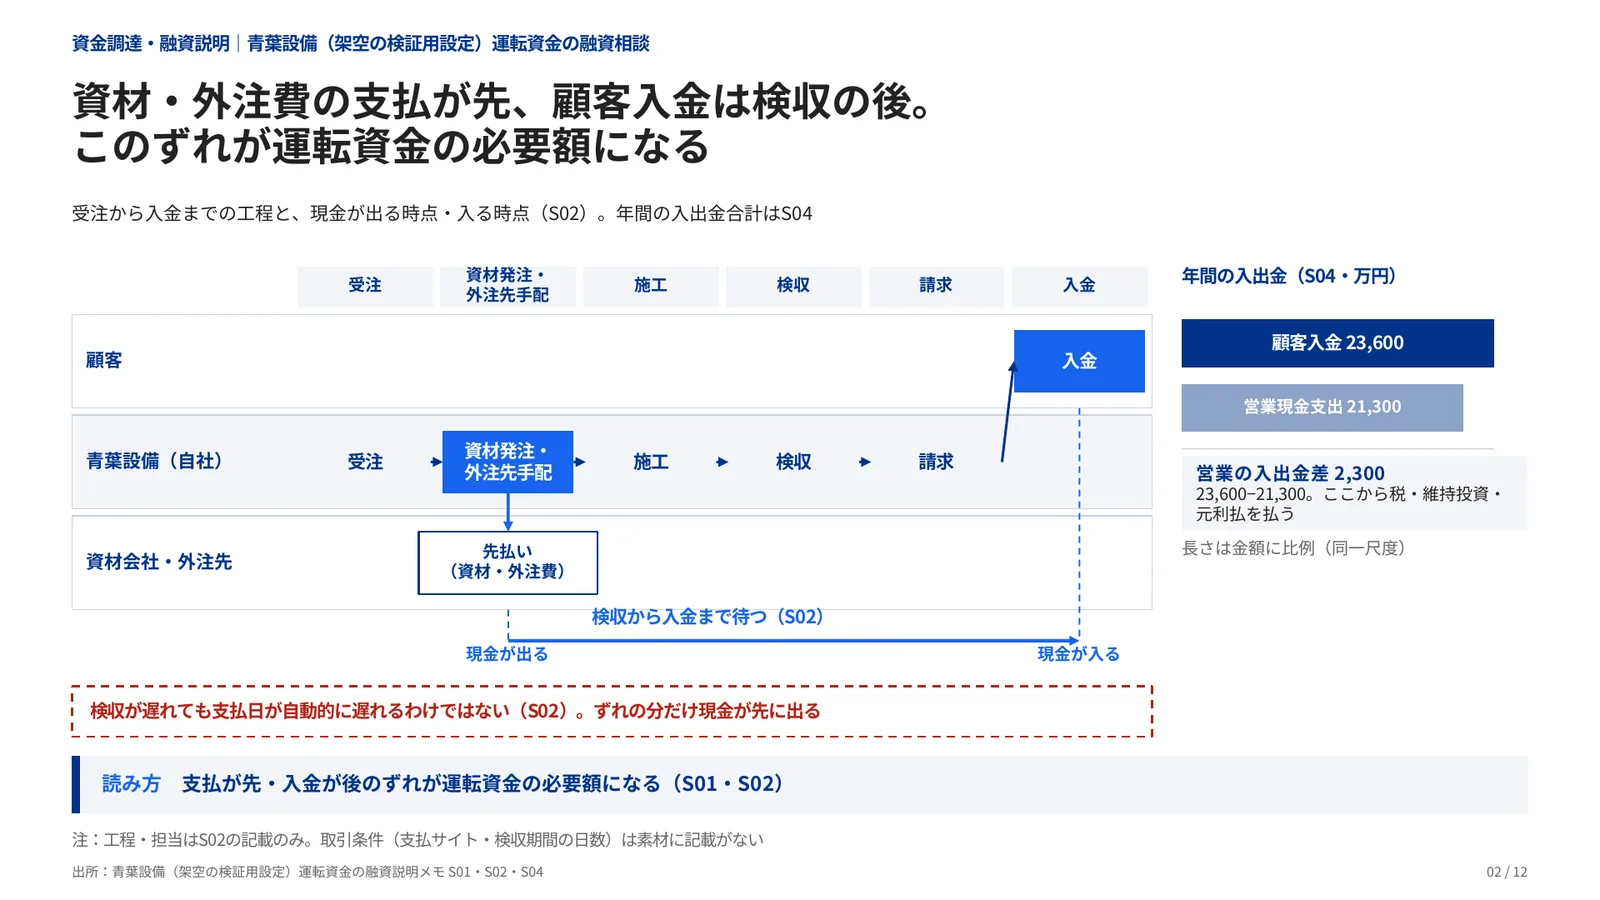The image size is (1600, 900).
Task: Select the 営業の入出金差 2,300 heading
Action: click(x=1290, y=473)
